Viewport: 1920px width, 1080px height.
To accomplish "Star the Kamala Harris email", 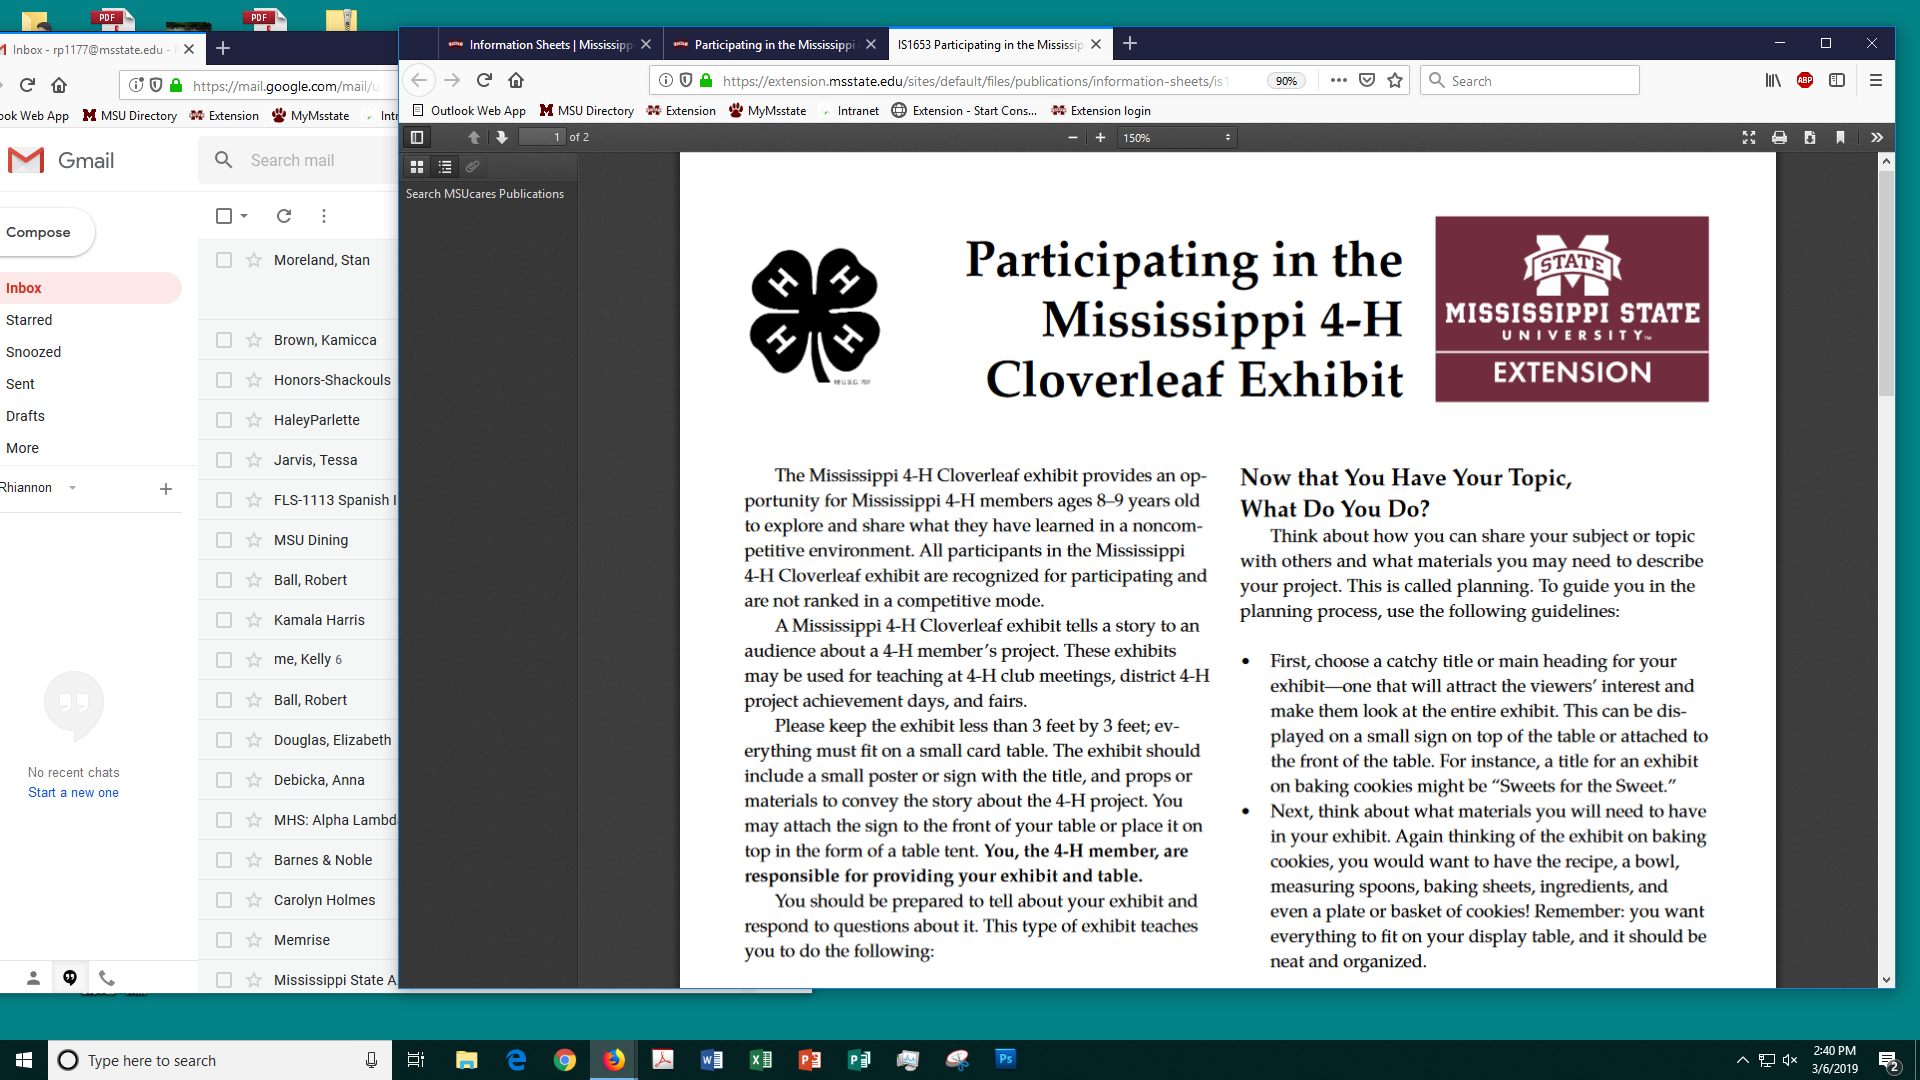I will pyautogui.click(x=254, y=620).
